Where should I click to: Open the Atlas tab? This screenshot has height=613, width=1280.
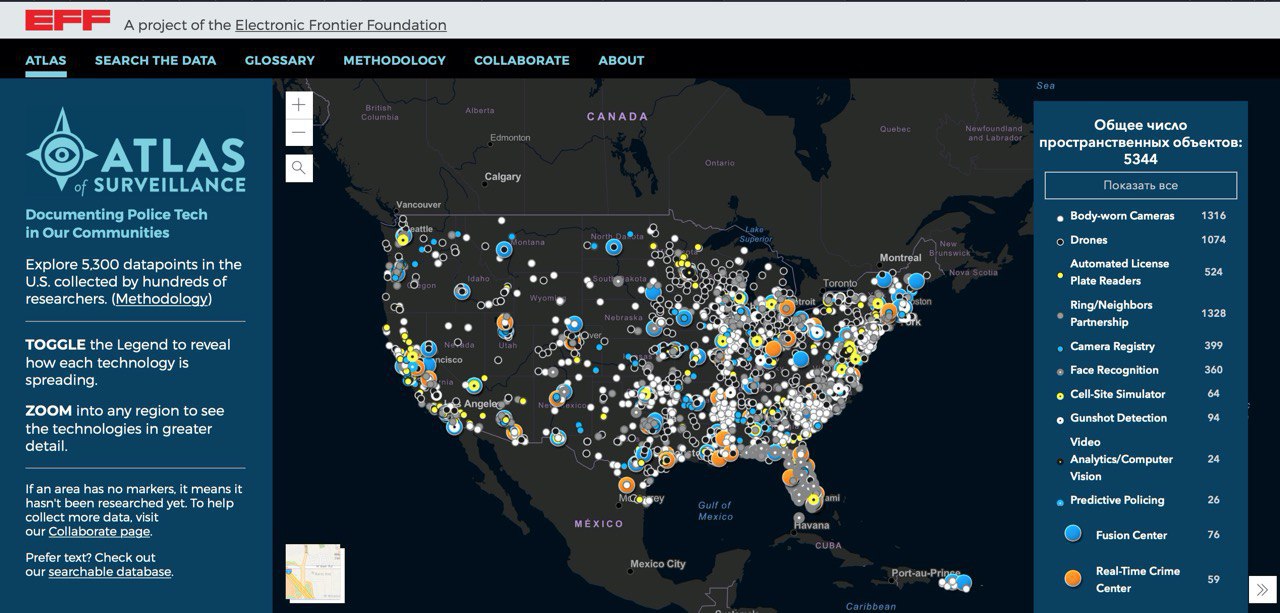(x=46, y=60)
